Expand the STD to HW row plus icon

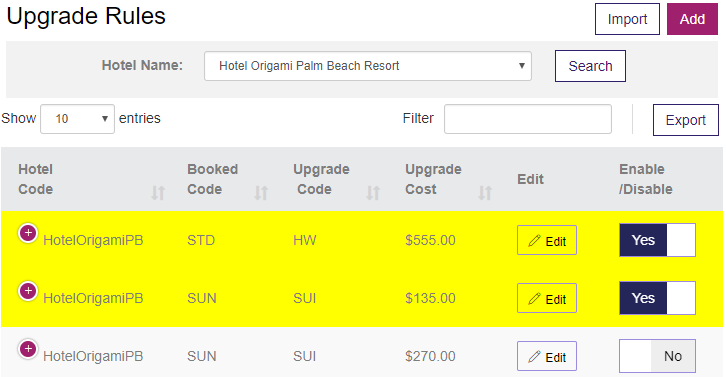(28, 233)
